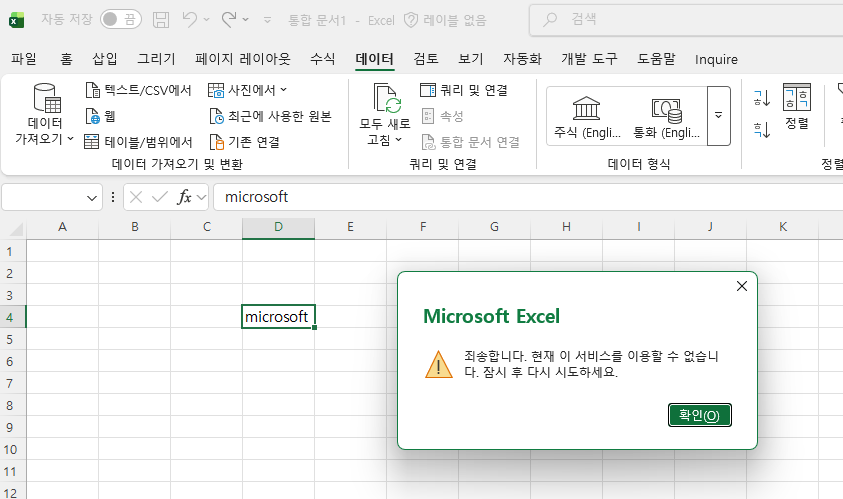Select column D header
843x499 pixels.
point(278,227)
